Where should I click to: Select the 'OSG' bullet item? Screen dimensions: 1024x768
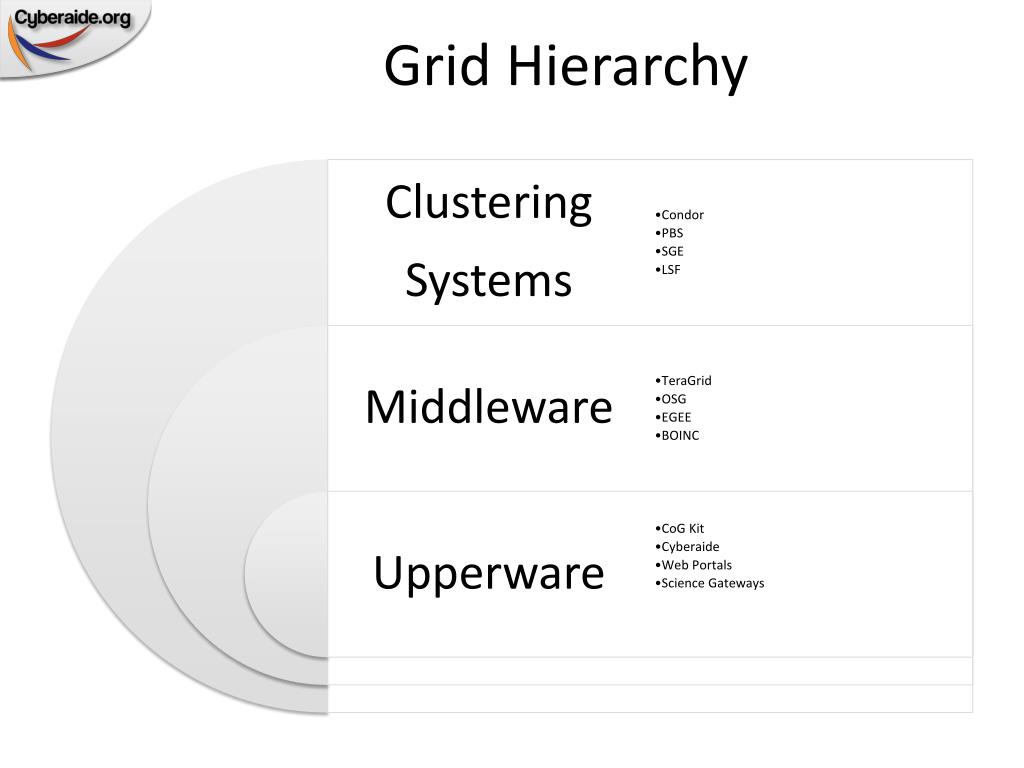pyautogui.click(x=671, y=399)
